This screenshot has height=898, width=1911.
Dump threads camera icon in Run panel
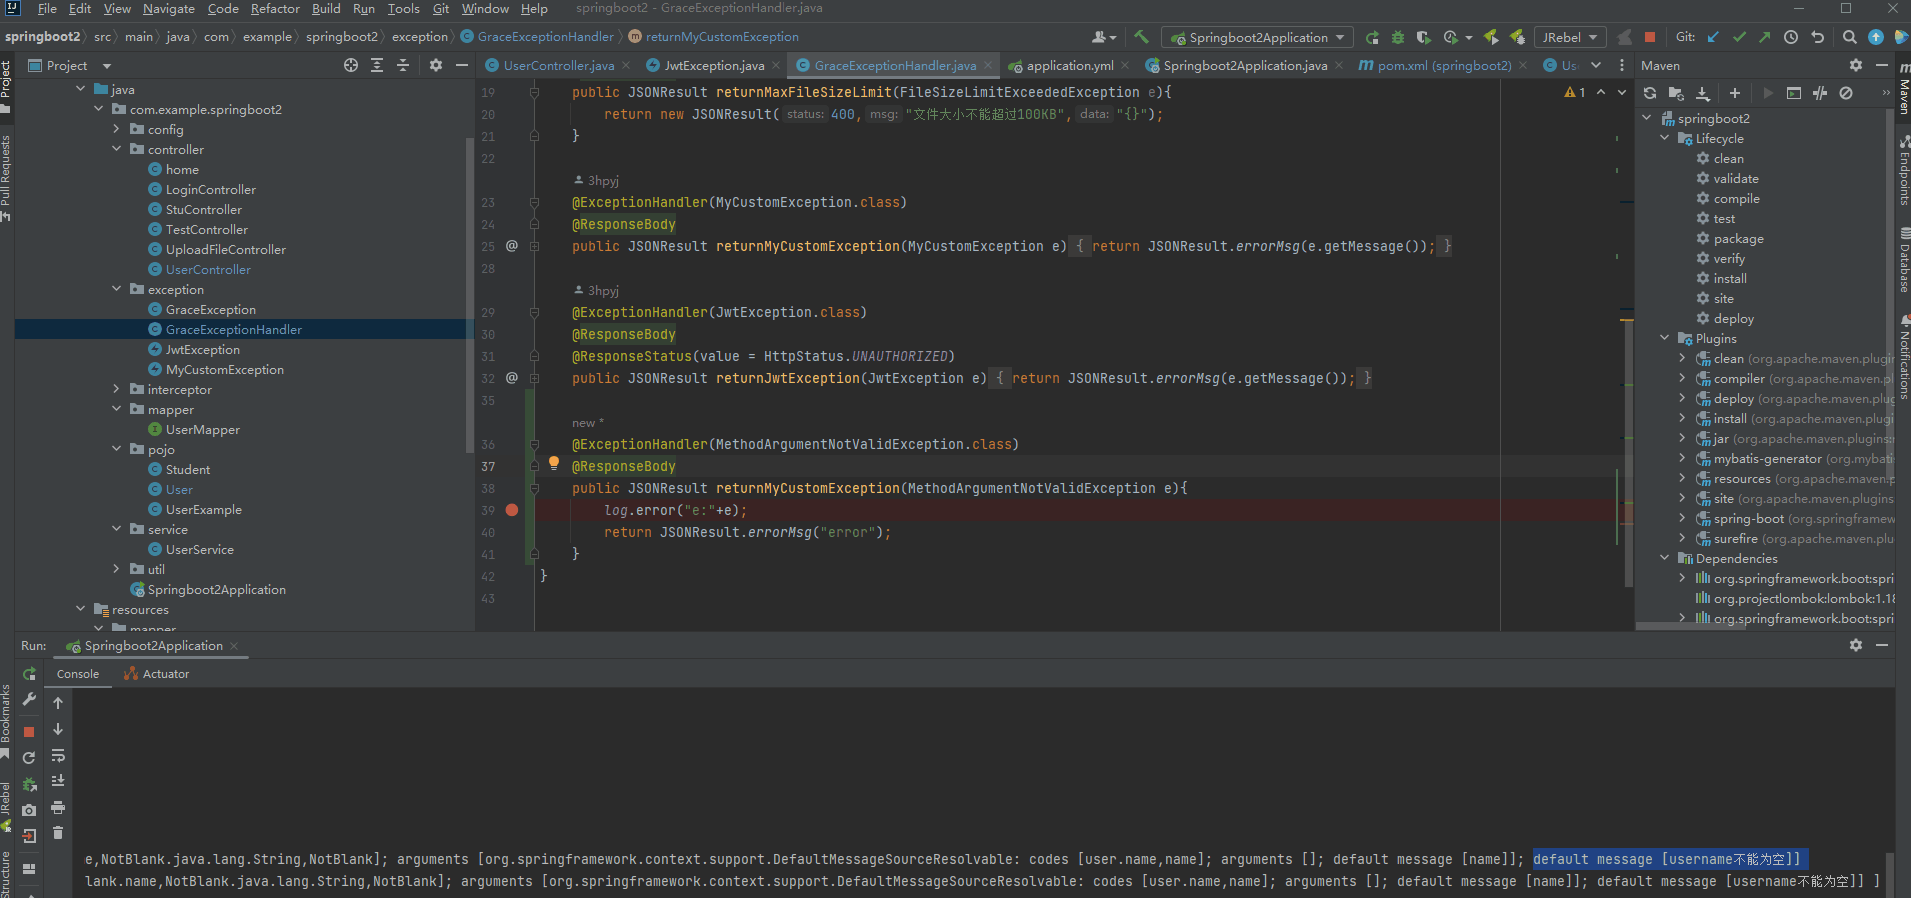pyautogui.click(x=29, y=810)
